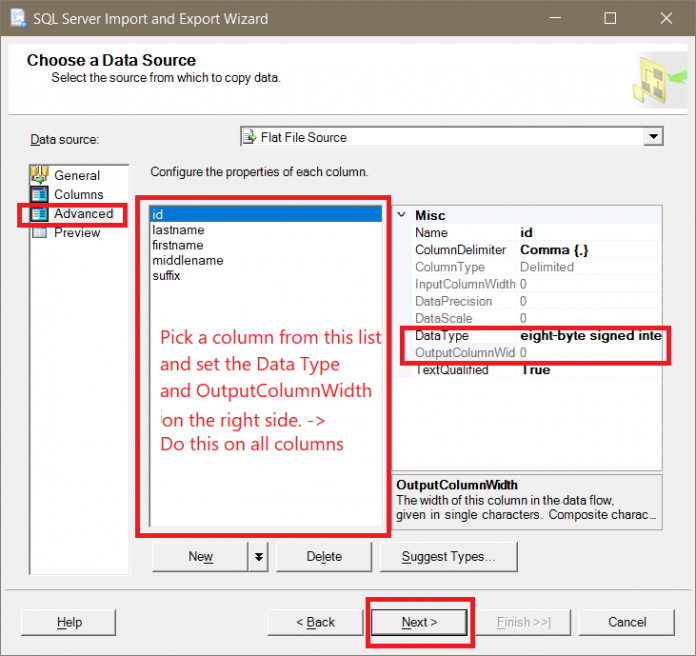Open the Data source dropdown
This screenshot has height=656, width=696.
[653, 137]
